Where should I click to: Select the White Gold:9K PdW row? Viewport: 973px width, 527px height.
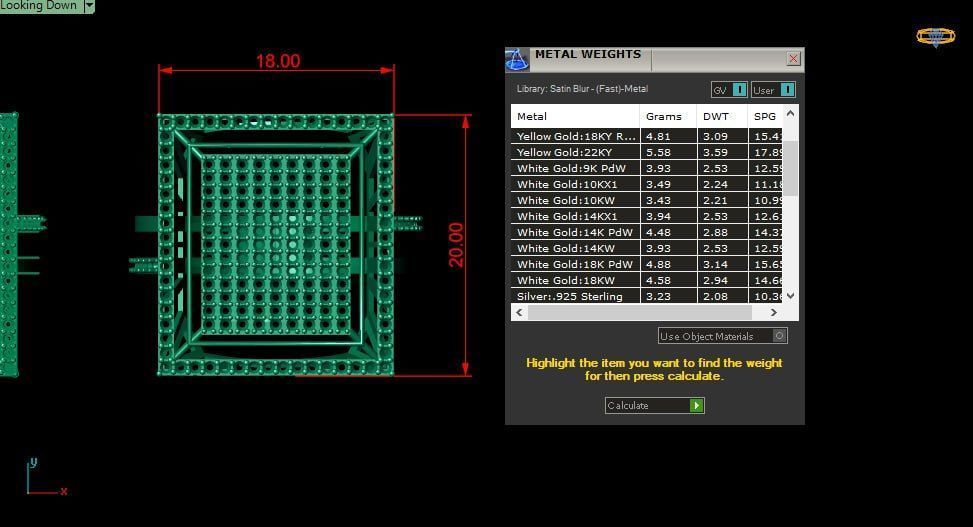point(647,168)
